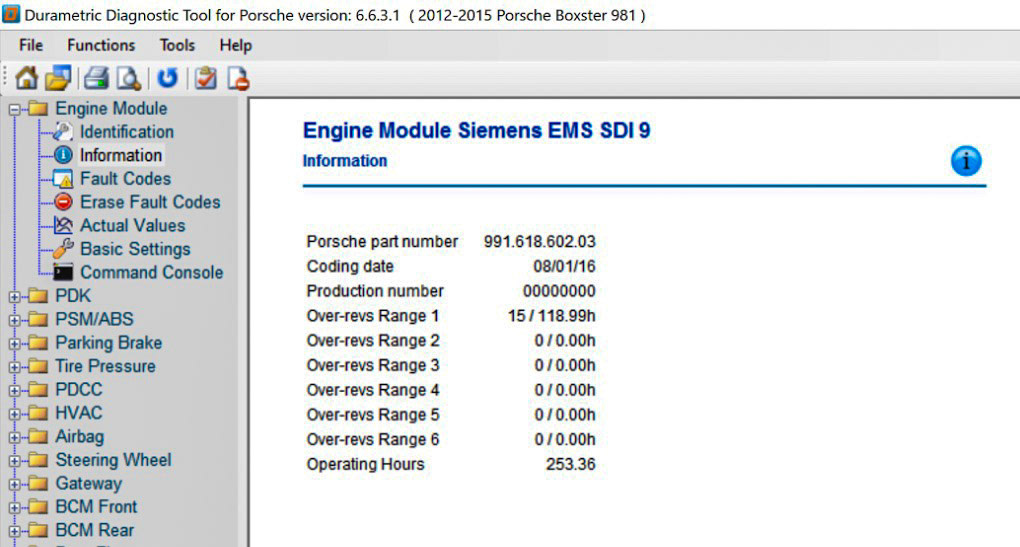Click the Porsche part number label
The image size is (1020, 547).
point(382,242)
